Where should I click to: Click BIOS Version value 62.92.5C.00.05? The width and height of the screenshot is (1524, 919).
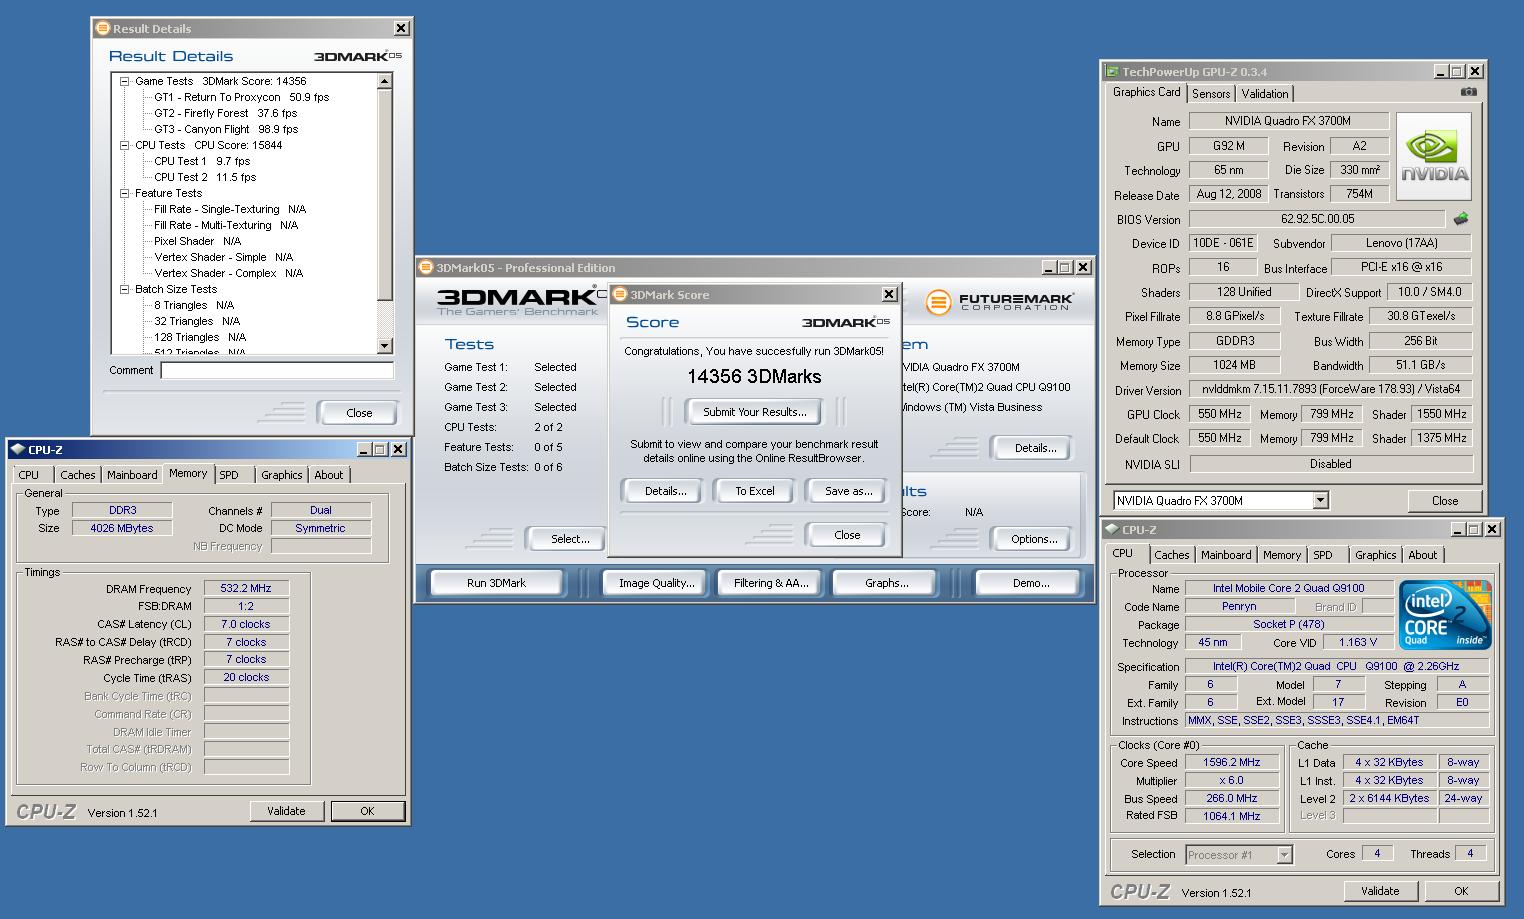[x=1317, y=219]
